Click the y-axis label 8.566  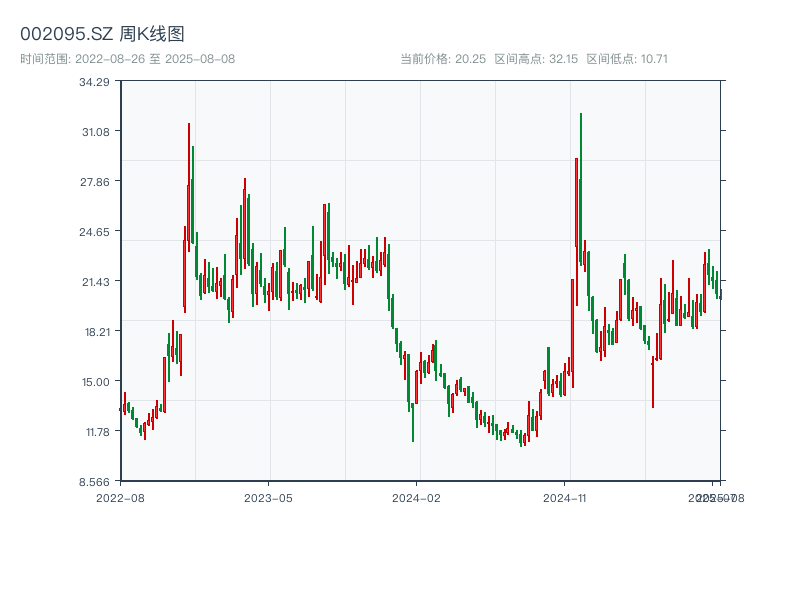(94, 482)
